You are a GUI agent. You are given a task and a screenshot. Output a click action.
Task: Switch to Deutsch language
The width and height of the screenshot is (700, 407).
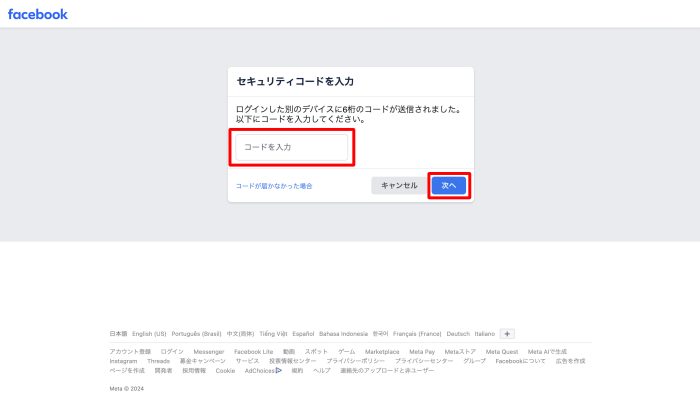[458, 333]
